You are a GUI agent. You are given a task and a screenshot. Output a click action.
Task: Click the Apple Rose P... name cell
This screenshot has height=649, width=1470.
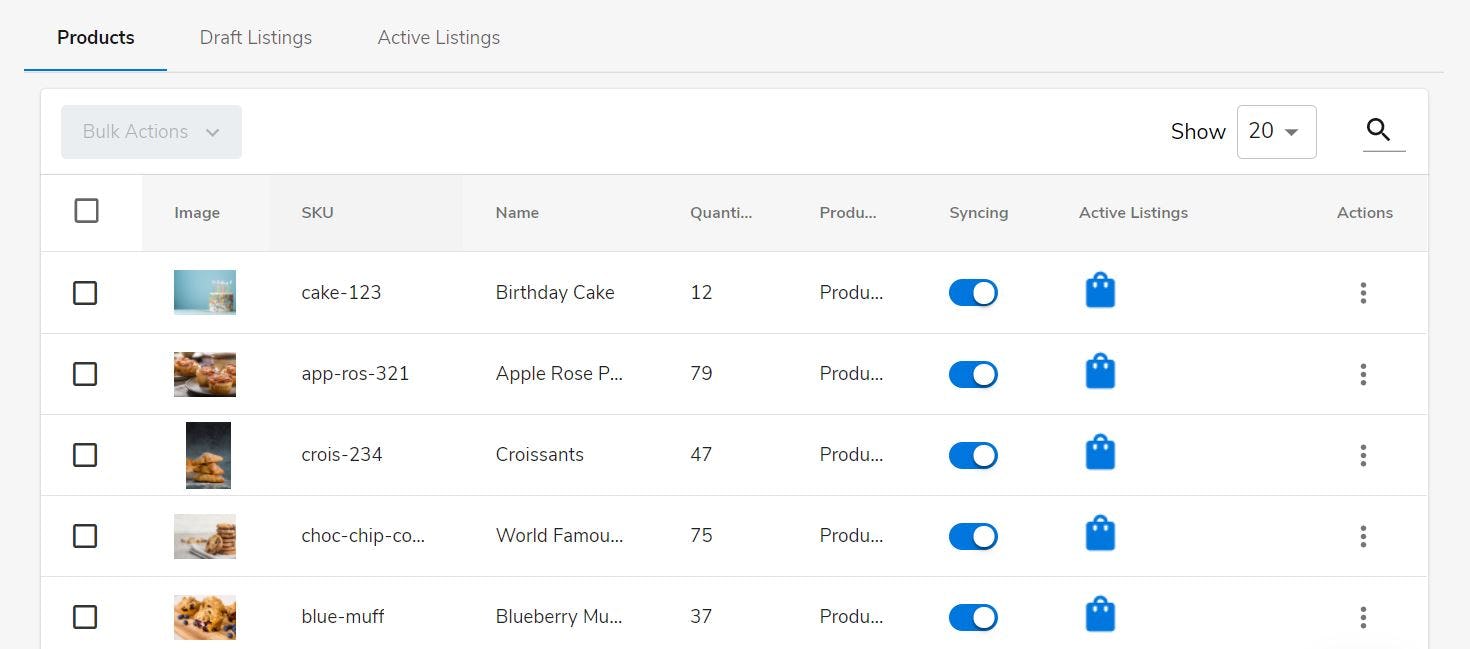point(559,374)
